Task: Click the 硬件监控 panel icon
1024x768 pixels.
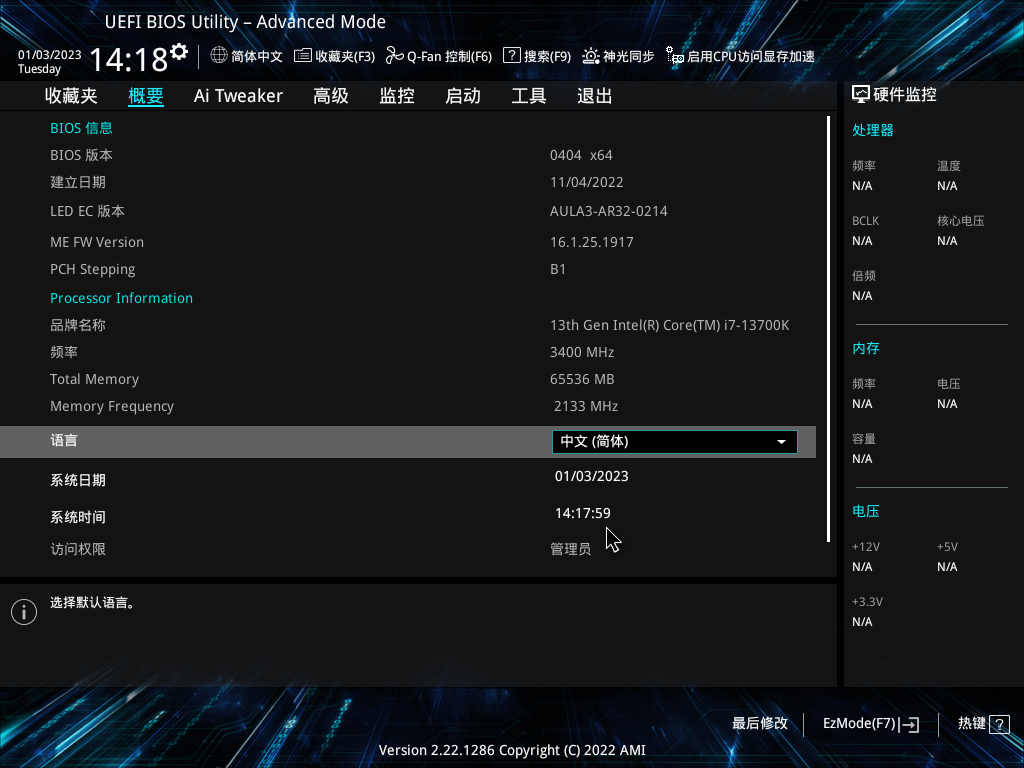Action: 862,93
